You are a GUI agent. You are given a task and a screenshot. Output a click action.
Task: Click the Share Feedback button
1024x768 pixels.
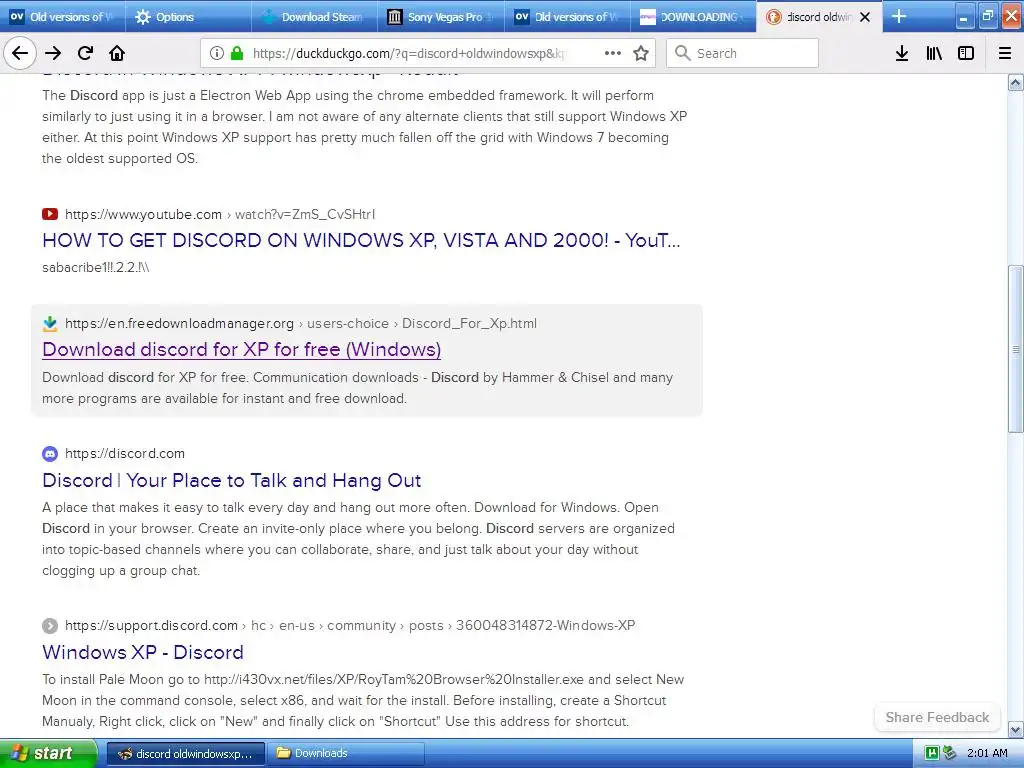(x=937, y=717)
